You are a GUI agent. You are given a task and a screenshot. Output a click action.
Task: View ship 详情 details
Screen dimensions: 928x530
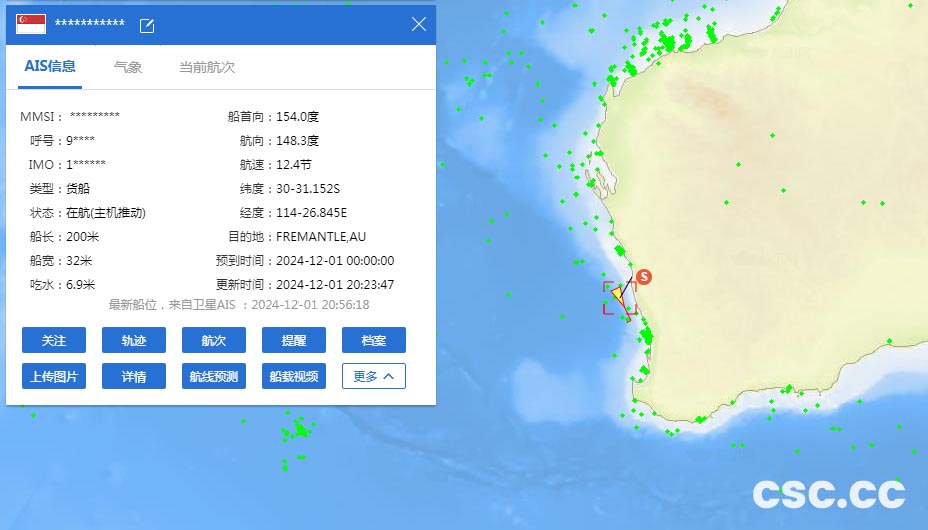click(134, 376)
